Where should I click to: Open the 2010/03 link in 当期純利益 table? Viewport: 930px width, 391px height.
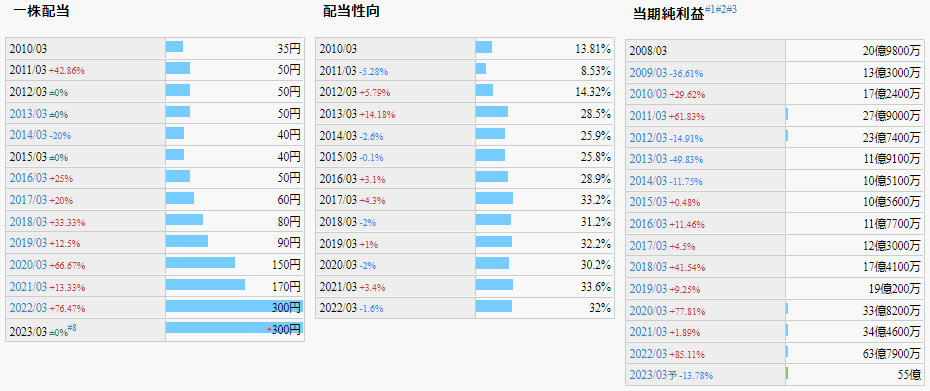(x=648, y=94)
